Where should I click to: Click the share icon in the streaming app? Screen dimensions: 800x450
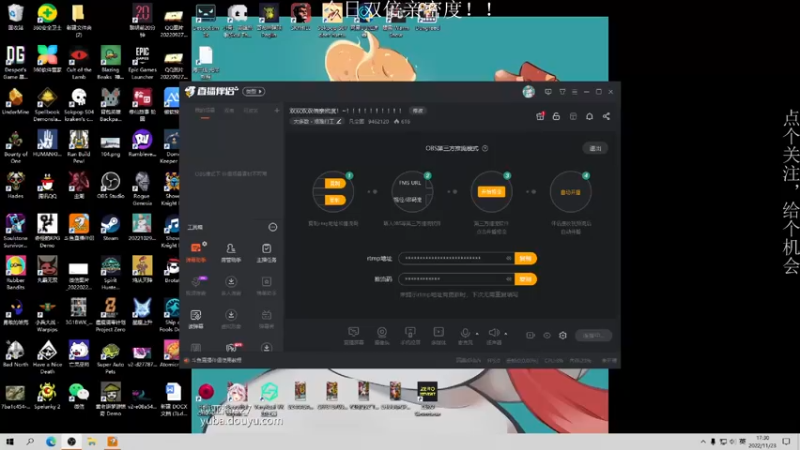(606, 116)
